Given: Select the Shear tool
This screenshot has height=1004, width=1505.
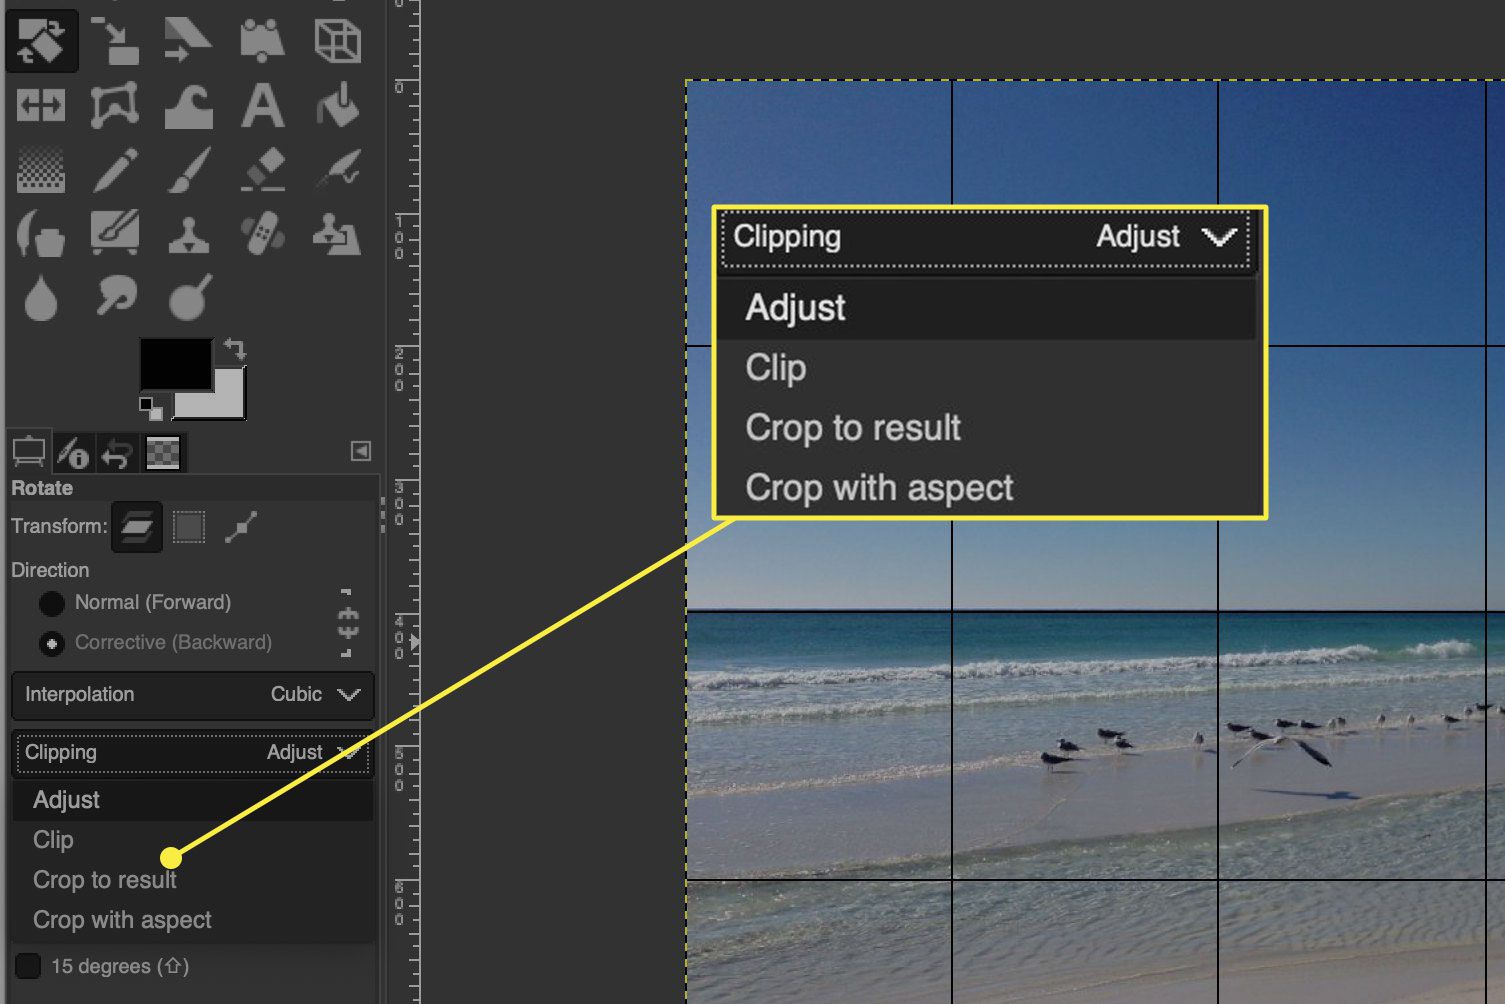Looking at the screenshot, I should [x=188, y=40].
